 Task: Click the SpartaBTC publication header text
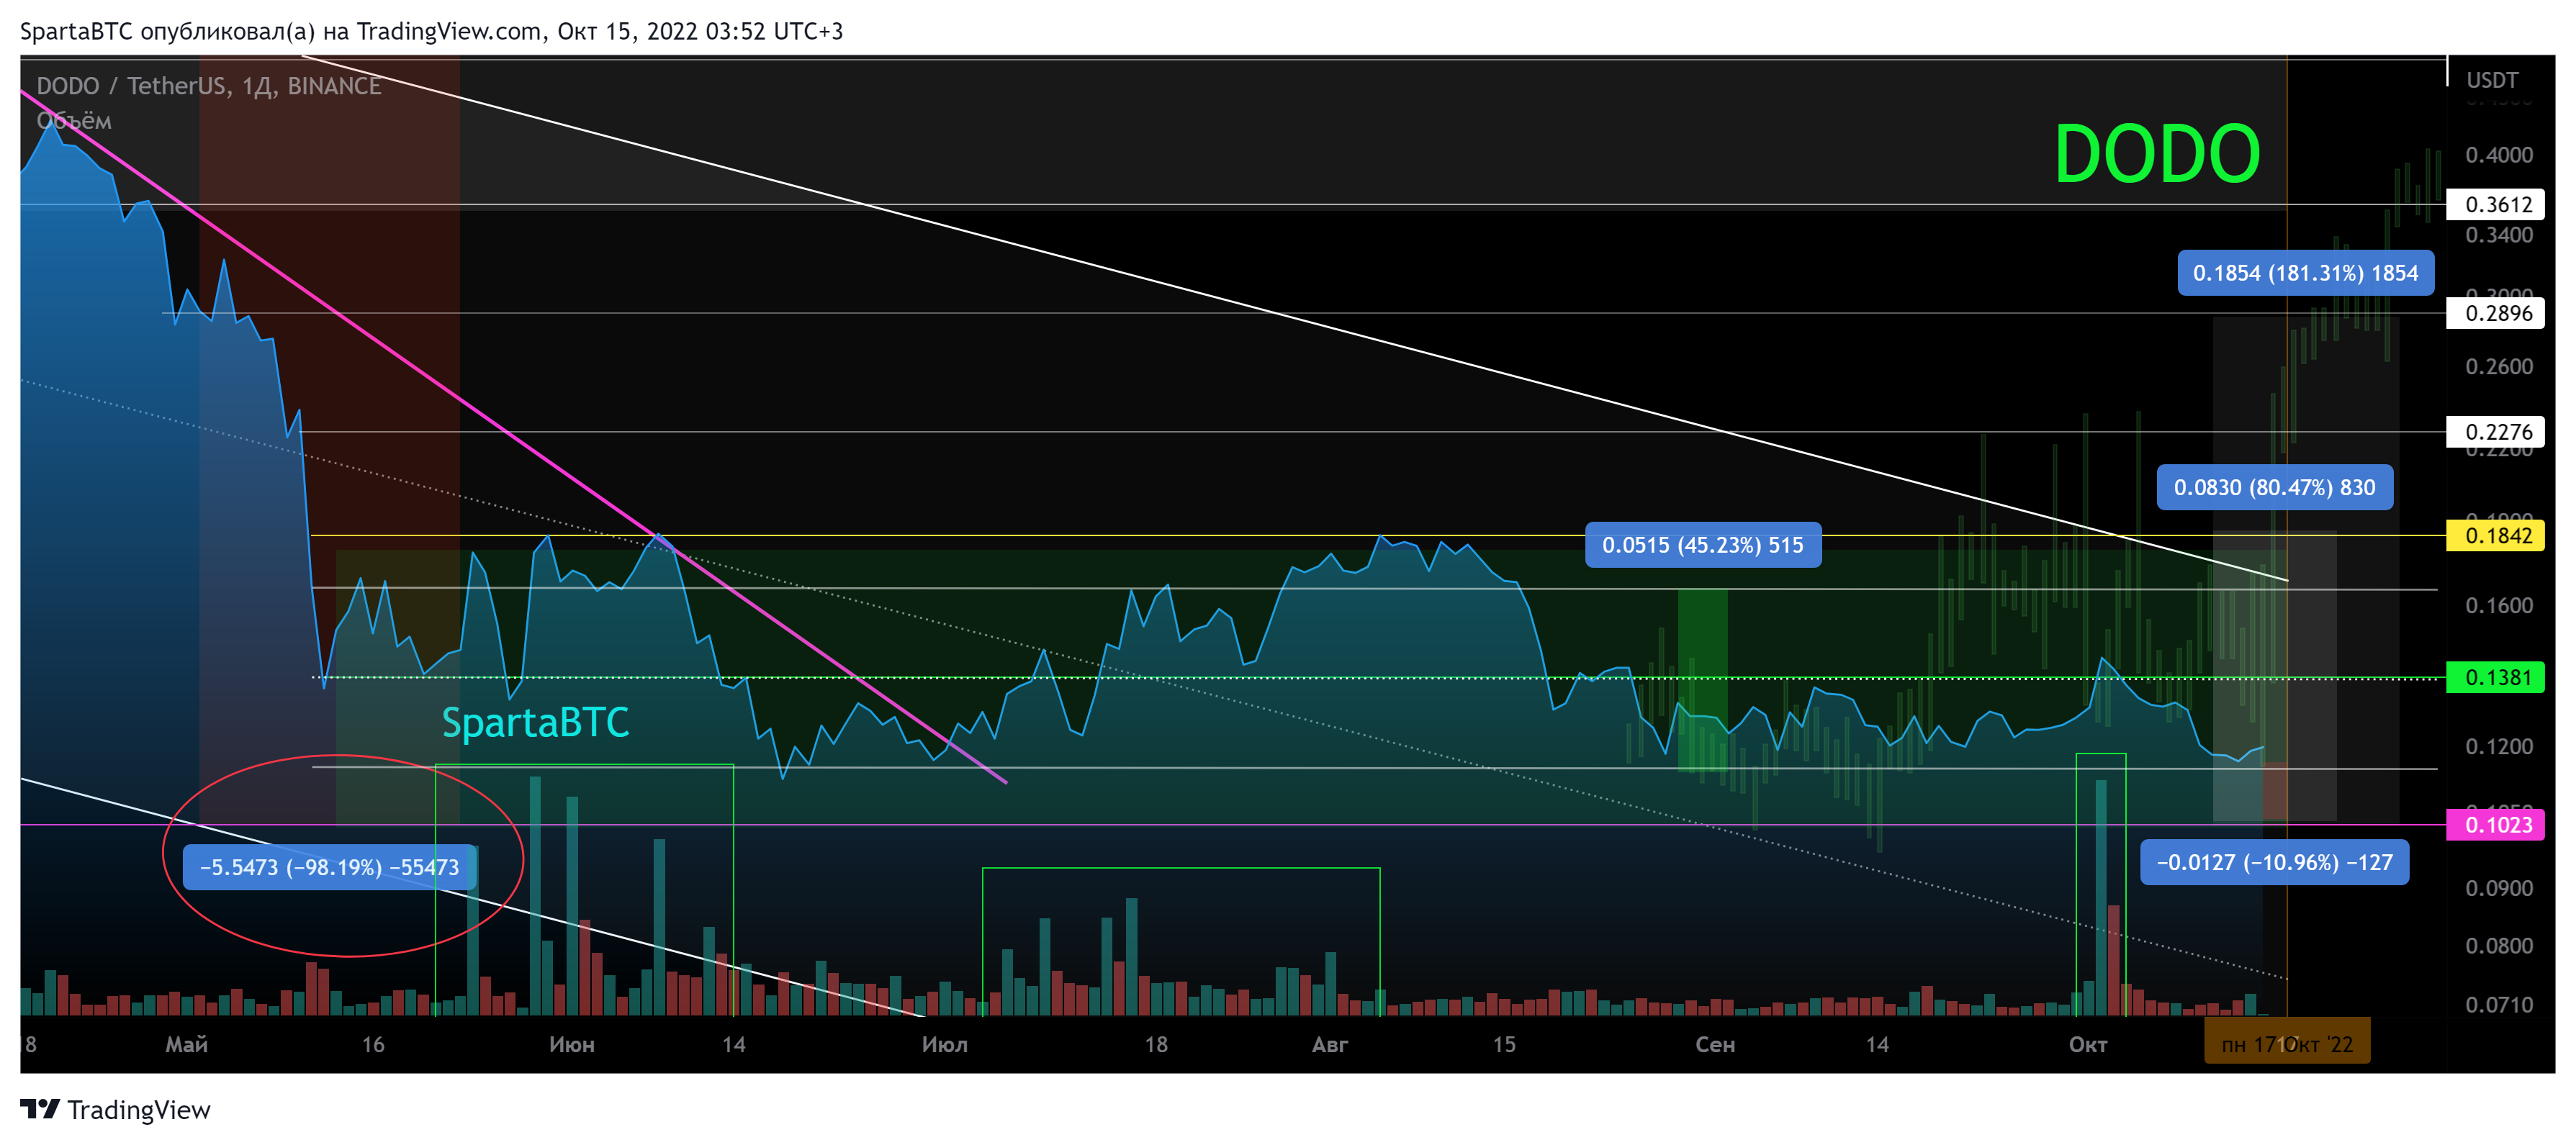tap(431, 31)
